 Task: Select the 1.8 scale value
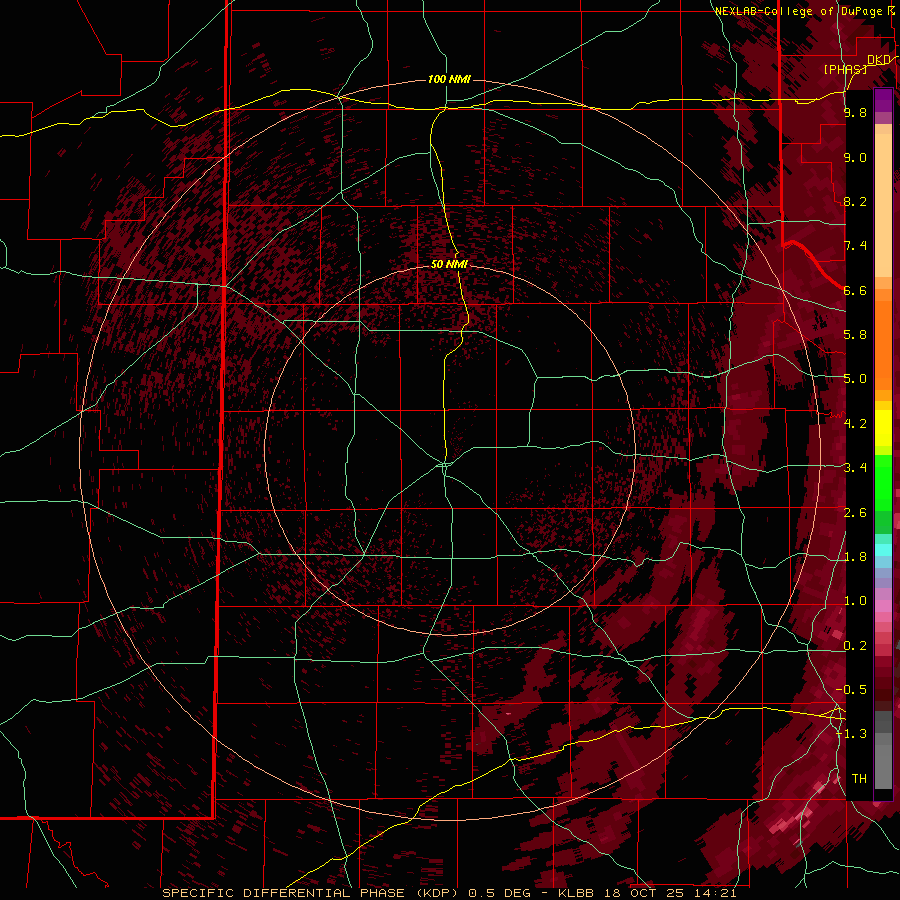point(855,557)
